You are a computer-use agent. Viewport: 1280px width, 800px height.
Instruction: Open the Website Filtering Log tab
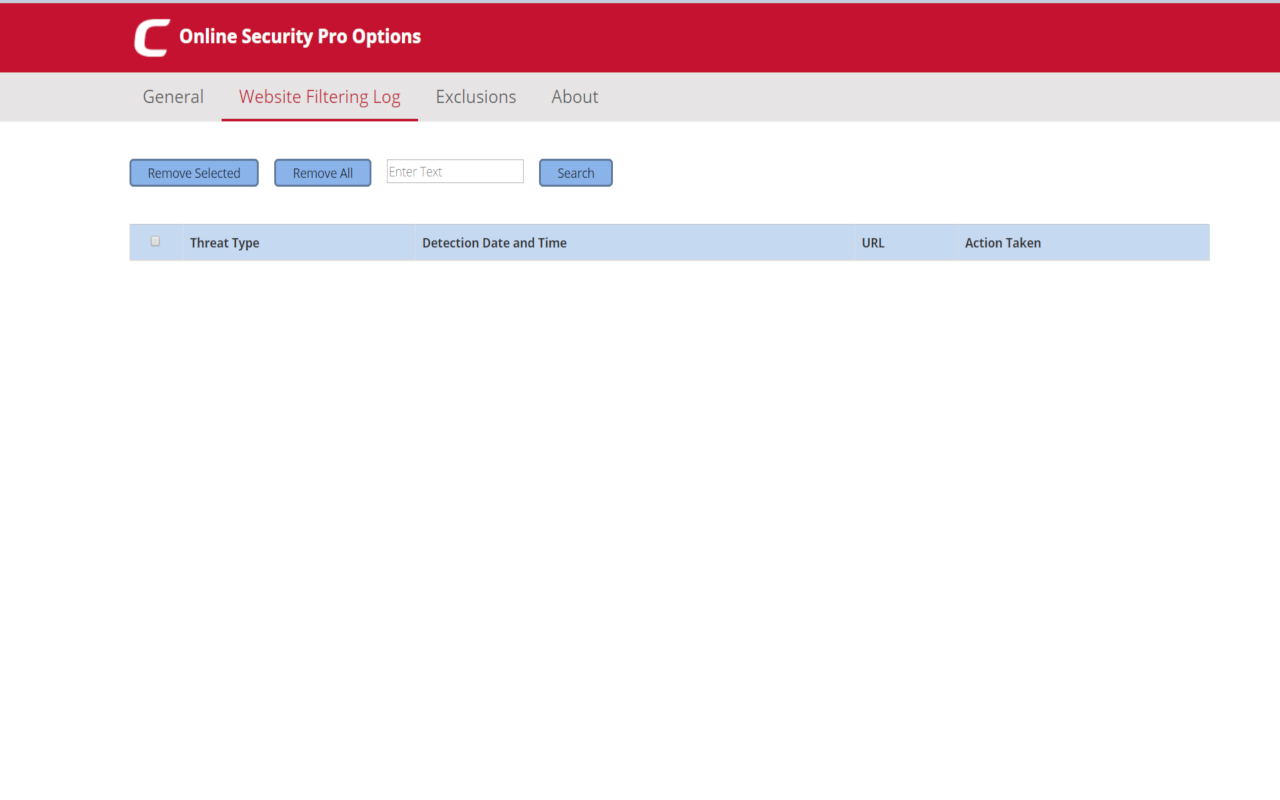point(319,96)
